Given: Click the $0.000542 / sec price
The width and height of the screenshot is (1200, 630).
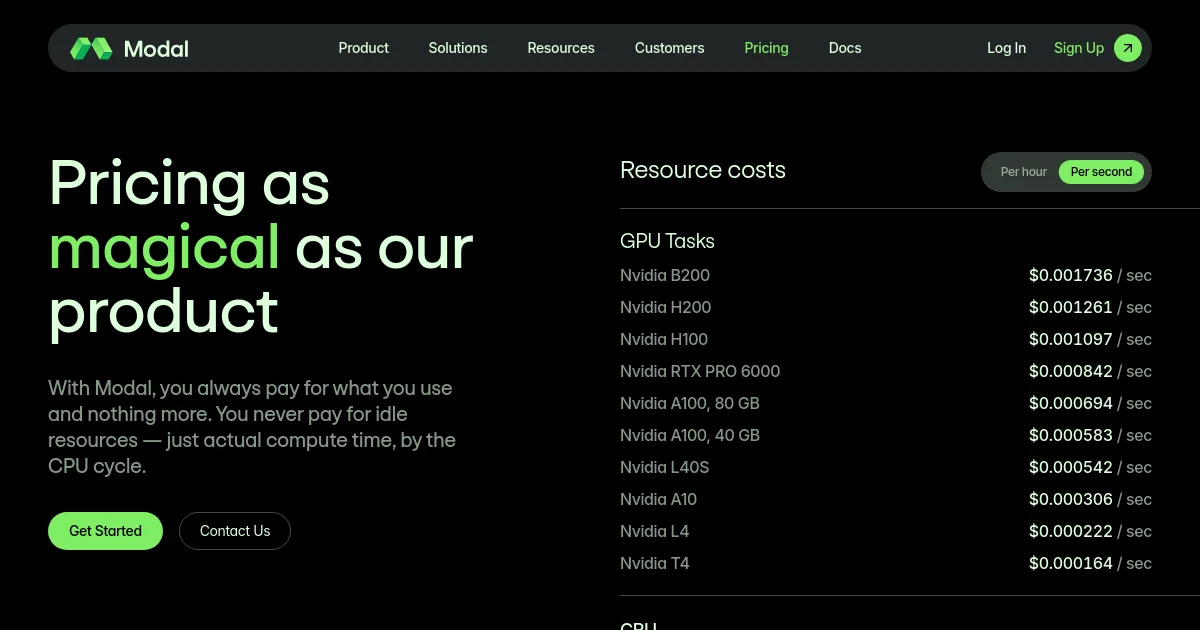Looking at the screenshot, I should 1090,467.
